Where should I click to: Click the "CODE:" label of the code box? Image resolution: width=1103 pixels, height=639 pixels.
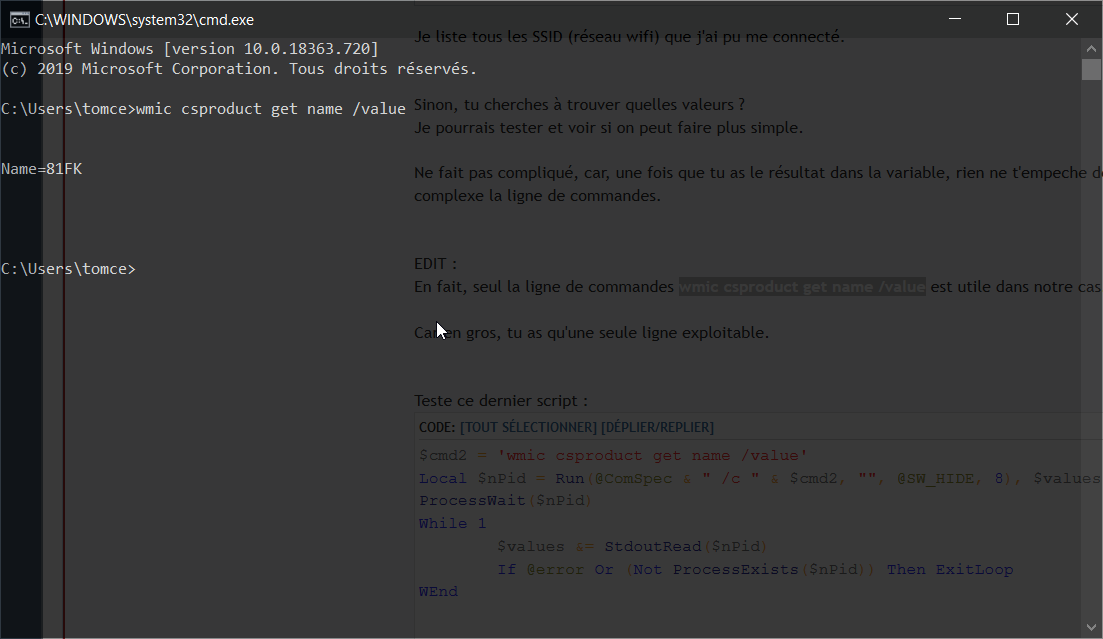(437, 427)
